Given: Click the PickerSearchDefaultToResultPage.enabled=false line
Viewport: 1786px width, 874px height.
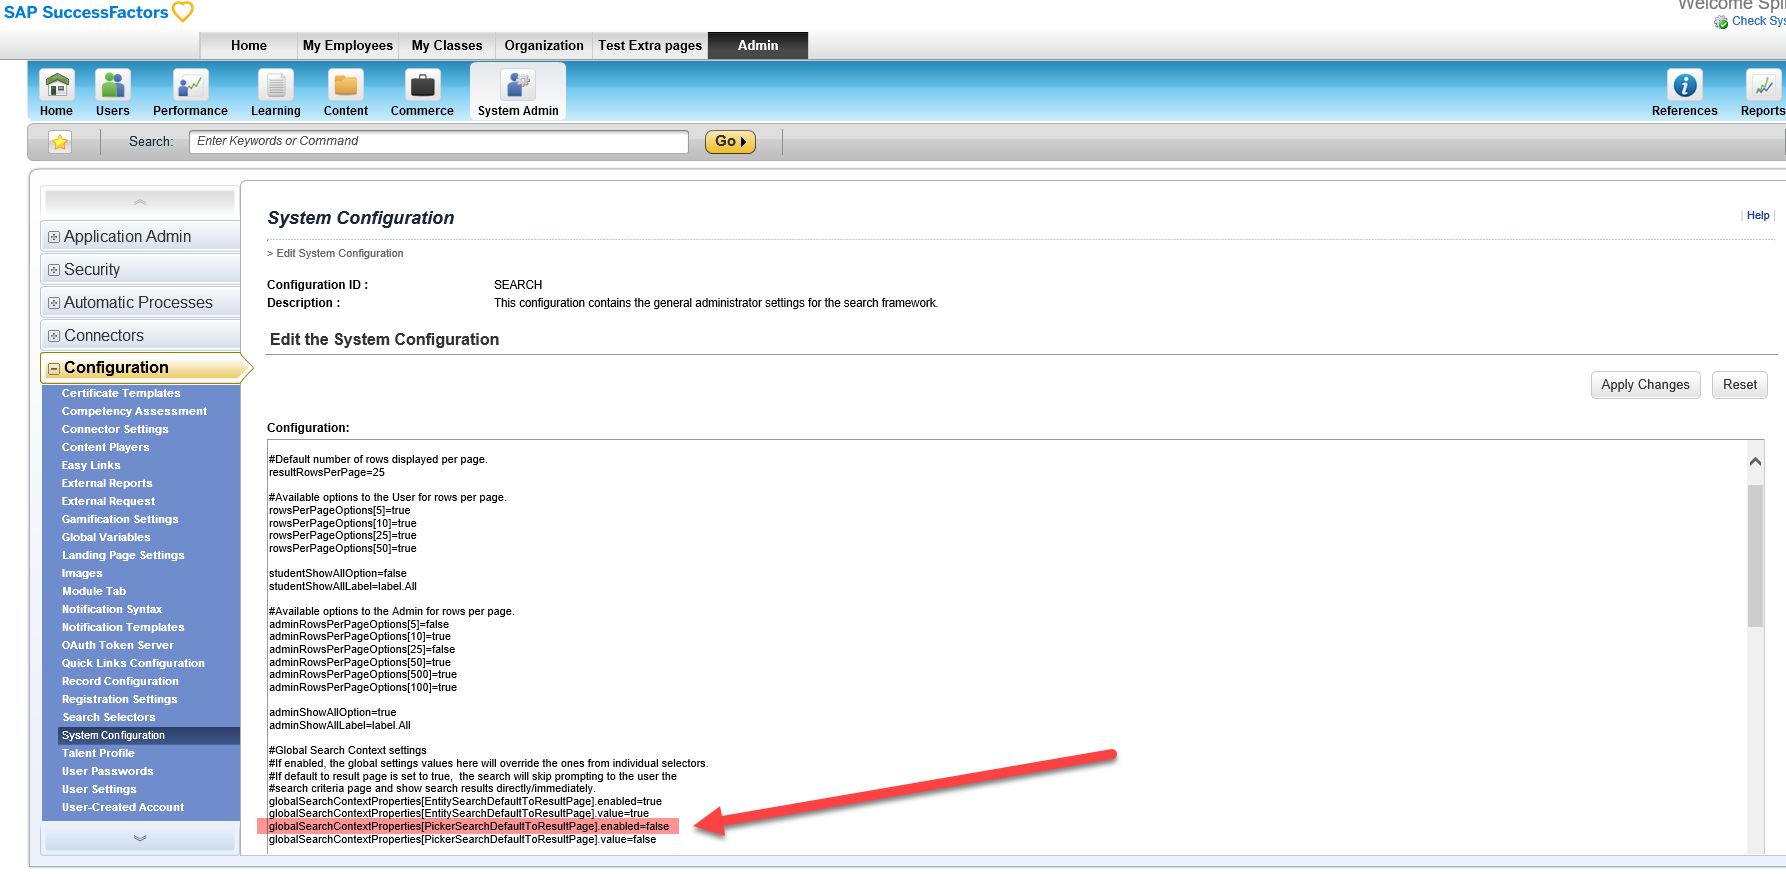Looking at the screenshot, I should pyautogui.click(x=469, y=826).
